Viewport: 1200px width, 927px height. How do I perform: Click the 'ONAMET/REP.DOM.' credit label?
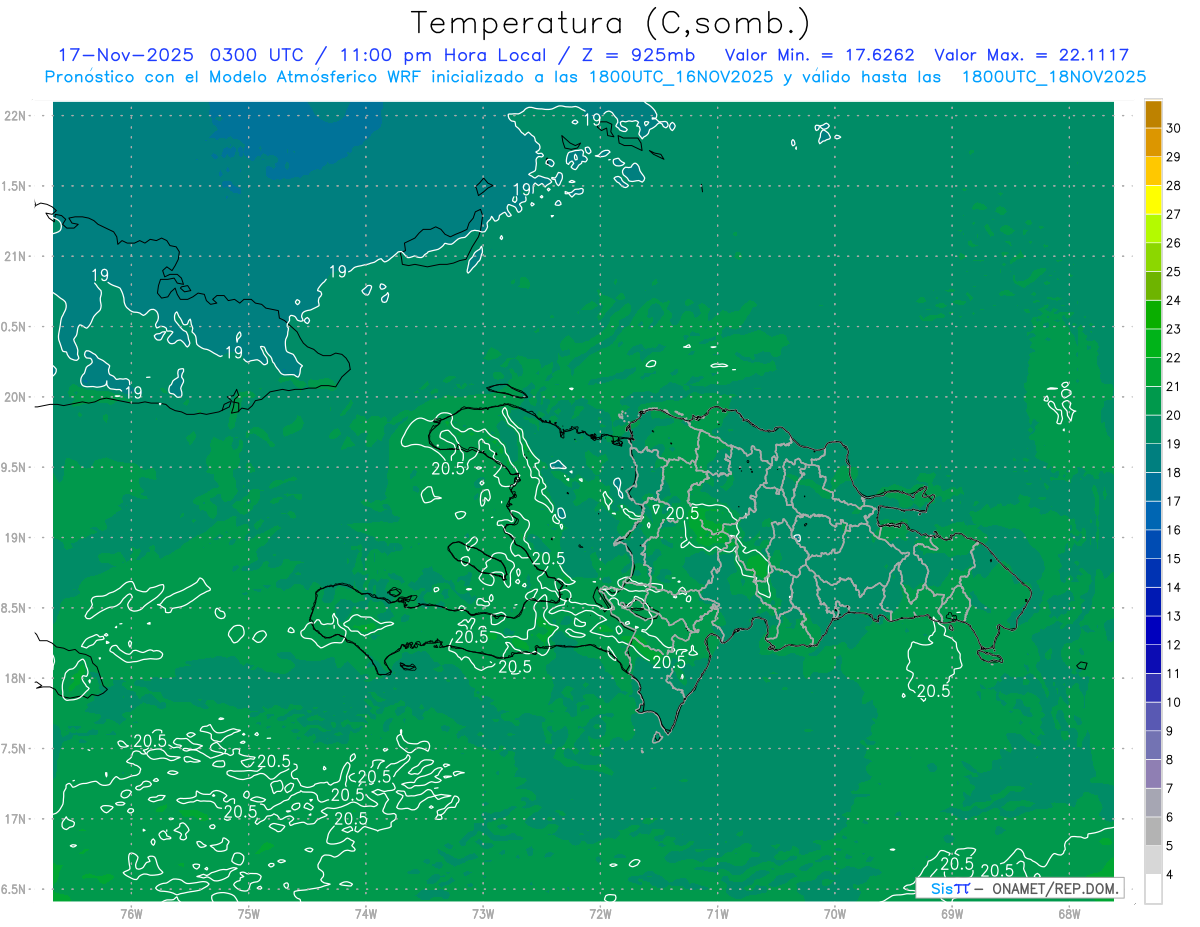(1053, 888)
